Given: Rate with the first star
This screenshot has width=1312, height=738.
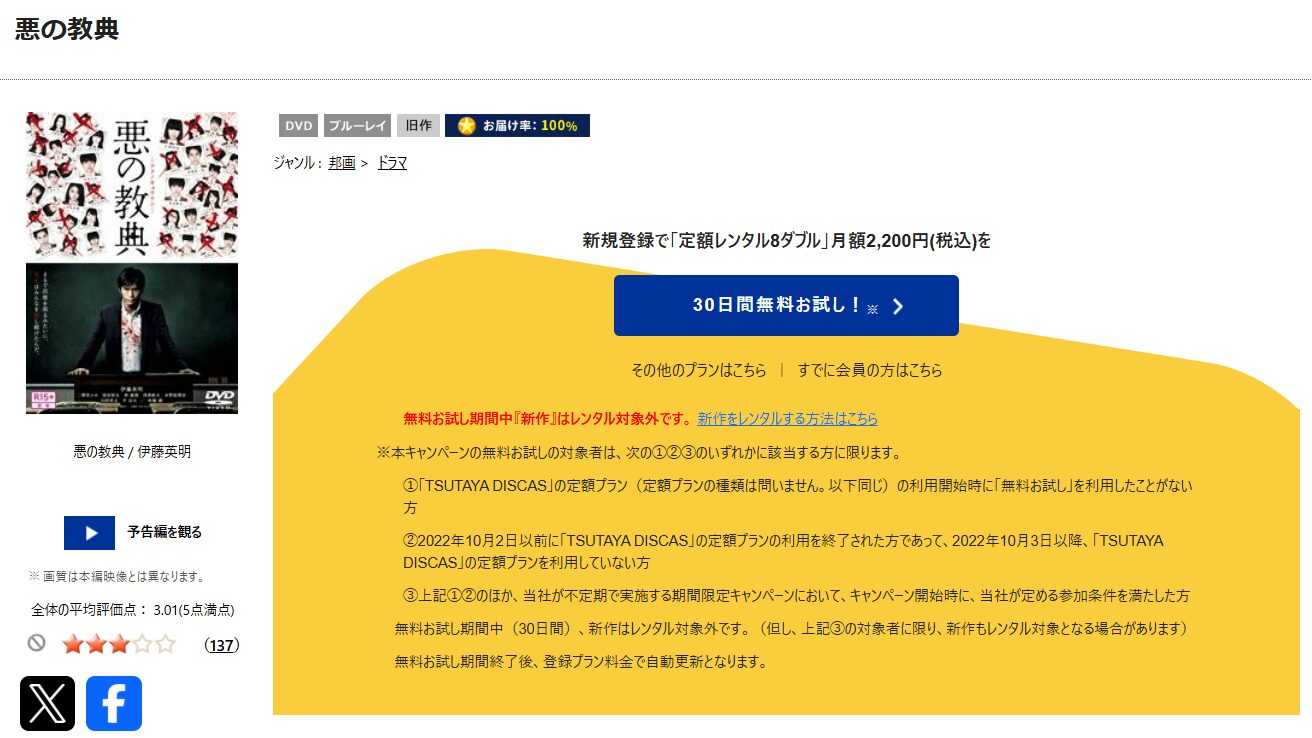Looking at the screenshot, I should coord(72,644).
